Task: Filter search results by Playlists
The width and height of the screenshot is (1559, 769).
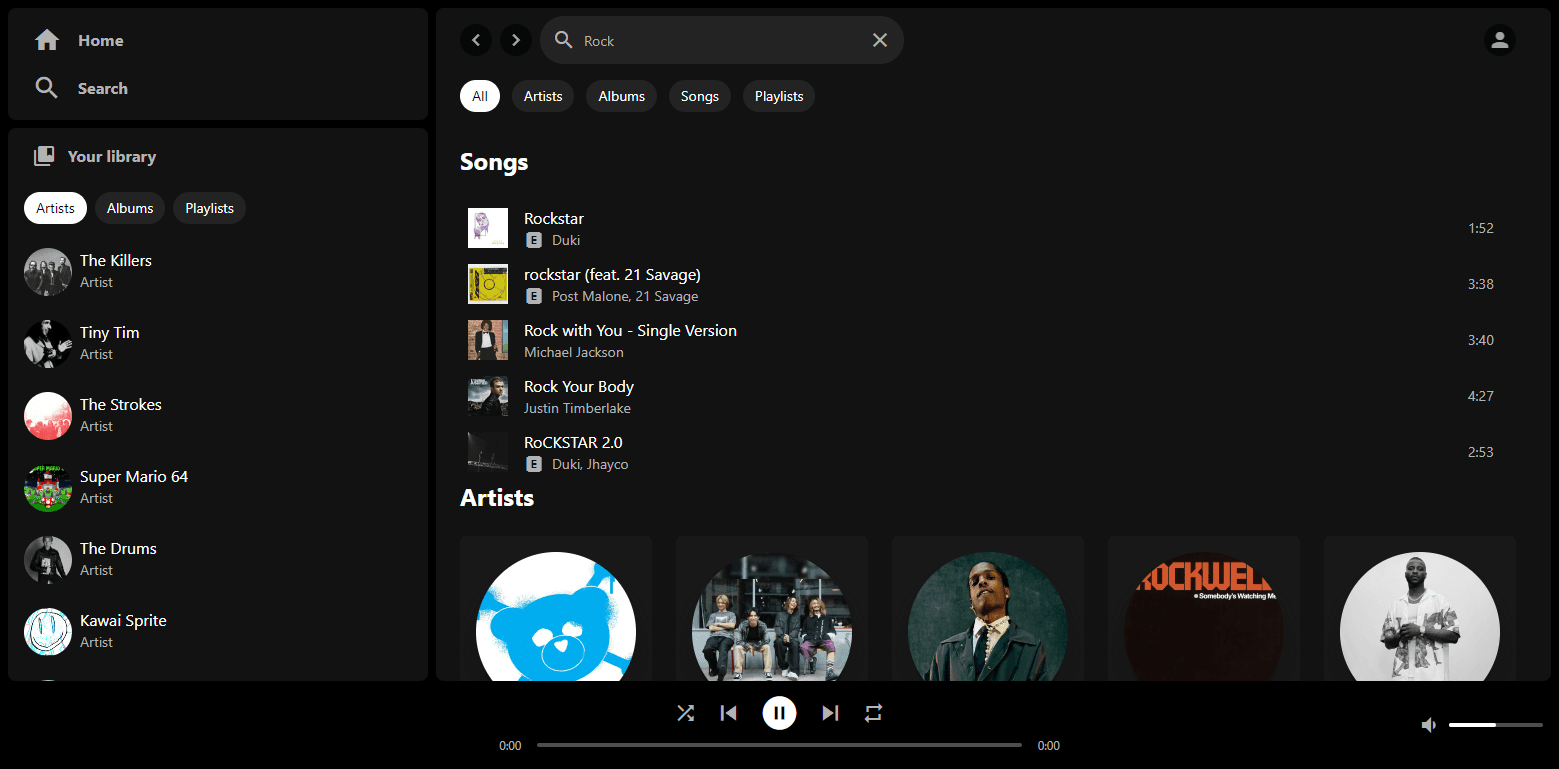Action: 779,96
